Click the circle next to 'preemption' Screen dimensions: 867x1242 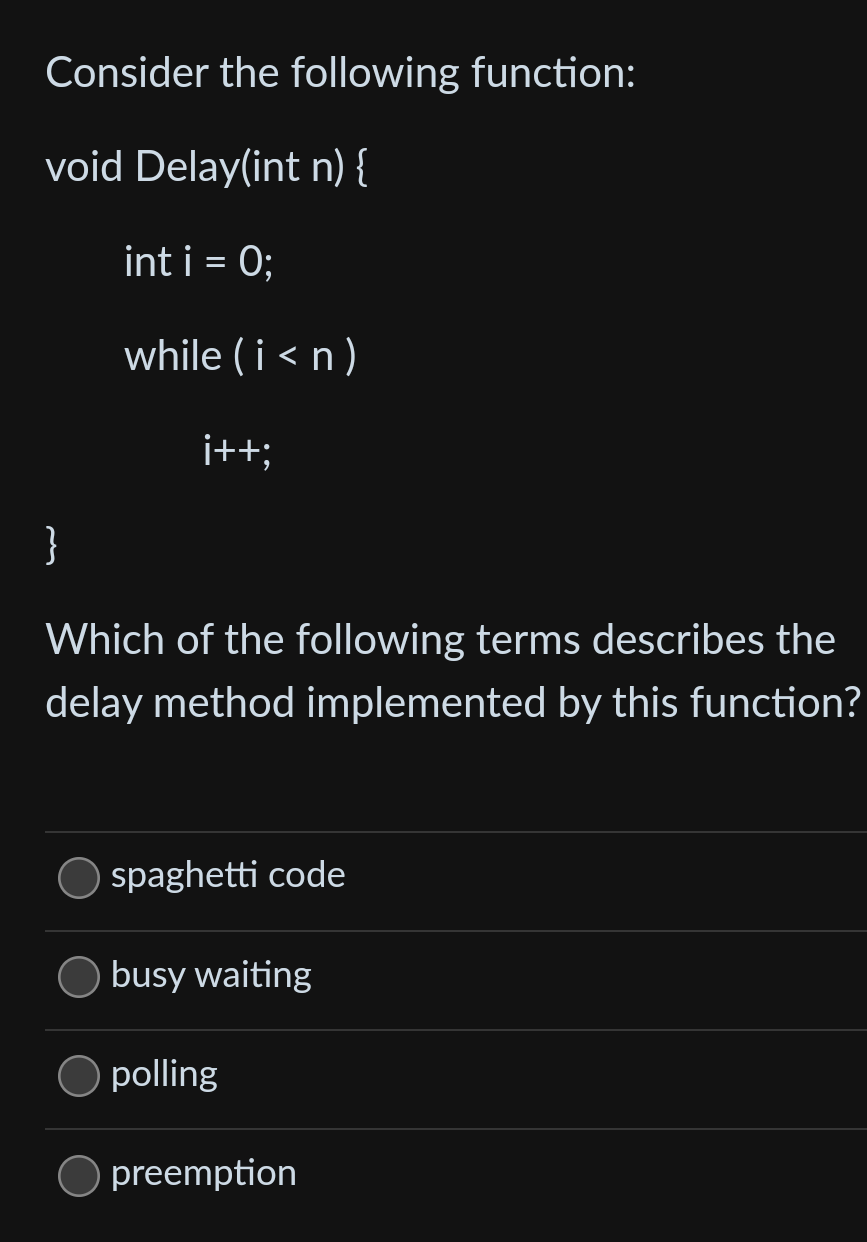click(78, 1176)
